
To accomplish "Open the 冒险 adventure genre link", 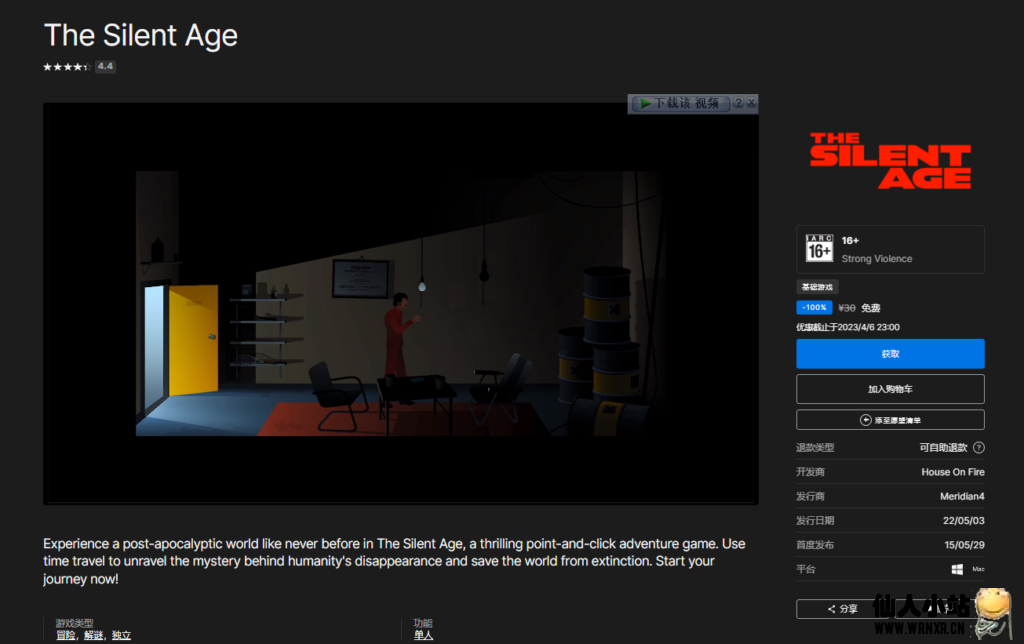I will tap(65, 636).
